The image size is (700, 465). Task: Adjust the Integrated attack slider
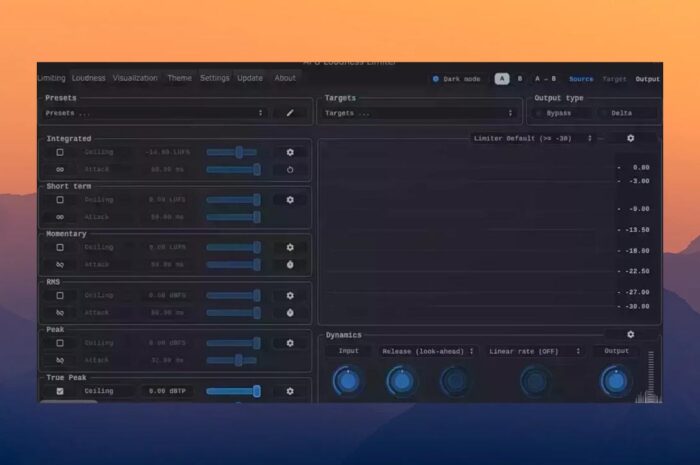(x=233, y=170)
